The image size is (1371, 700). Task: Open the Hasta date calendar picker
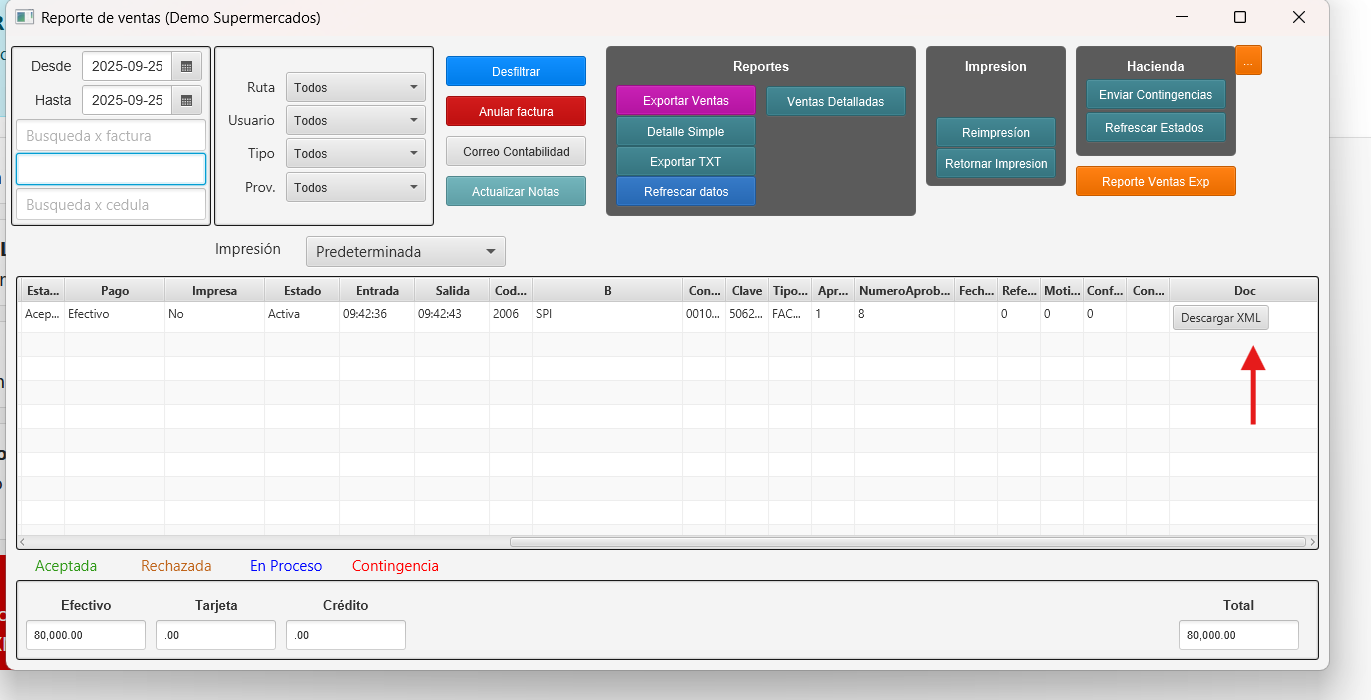tap(186, 101)
